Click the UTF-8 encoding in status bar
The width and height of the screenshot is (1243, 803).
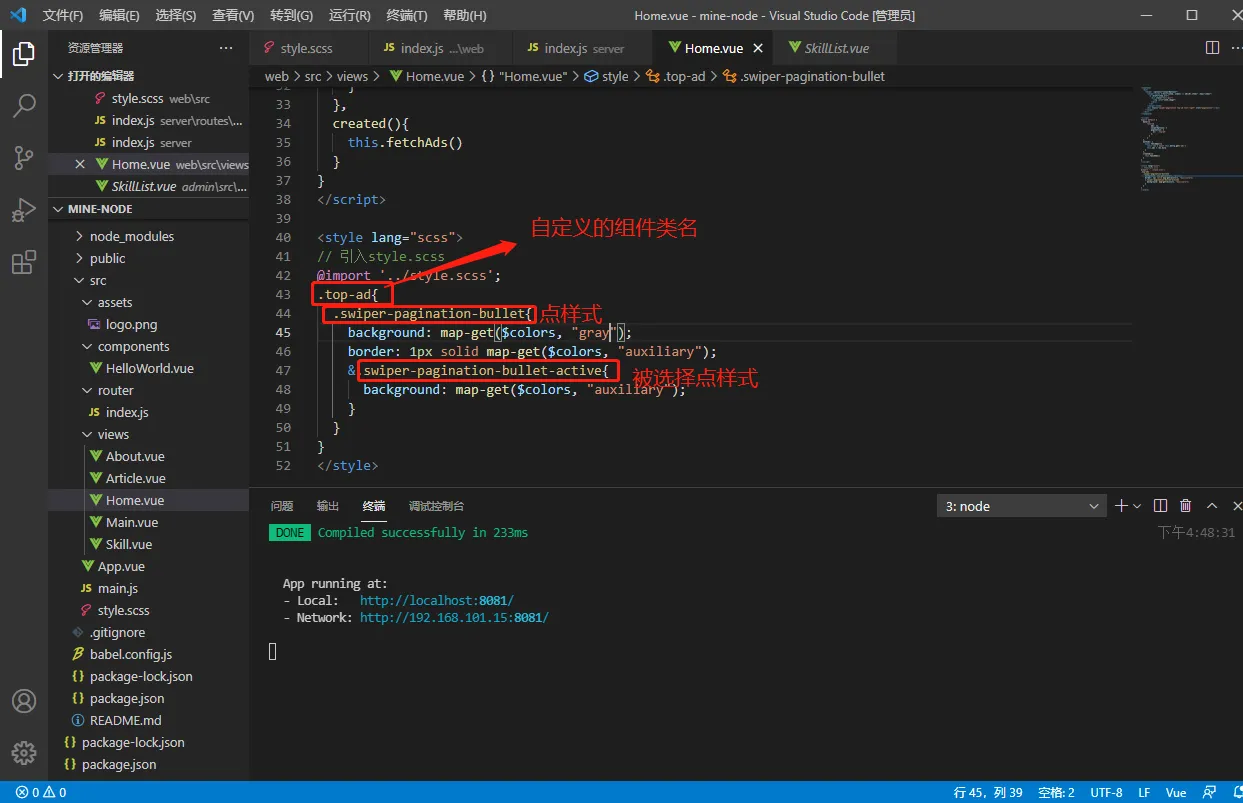tap(1106, 792)
